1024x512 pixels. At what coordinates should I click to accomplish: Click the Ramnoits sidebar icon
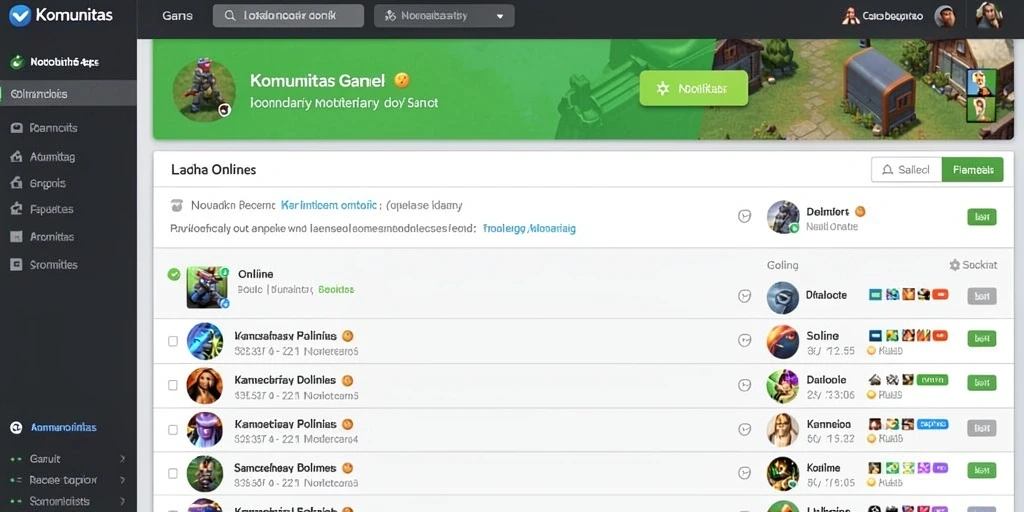(17, 128)
